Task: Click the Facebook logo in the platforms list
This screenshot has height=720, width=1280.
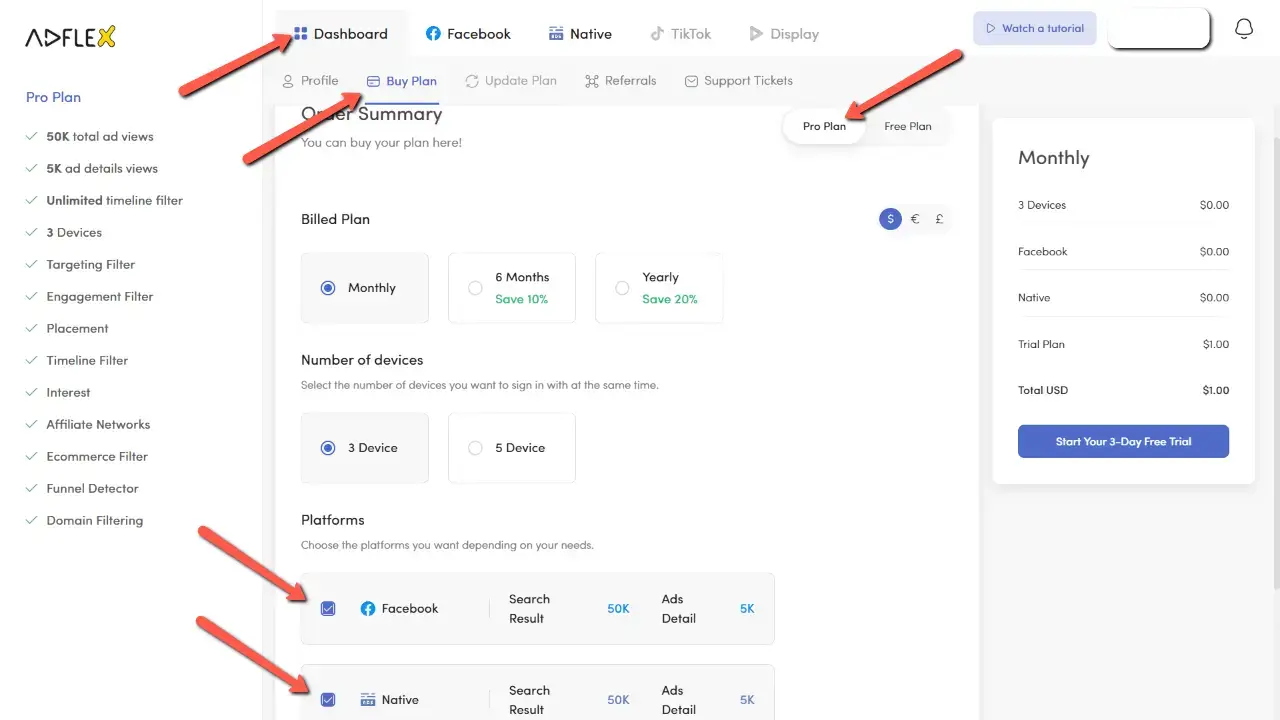Action: click(369, 608)
